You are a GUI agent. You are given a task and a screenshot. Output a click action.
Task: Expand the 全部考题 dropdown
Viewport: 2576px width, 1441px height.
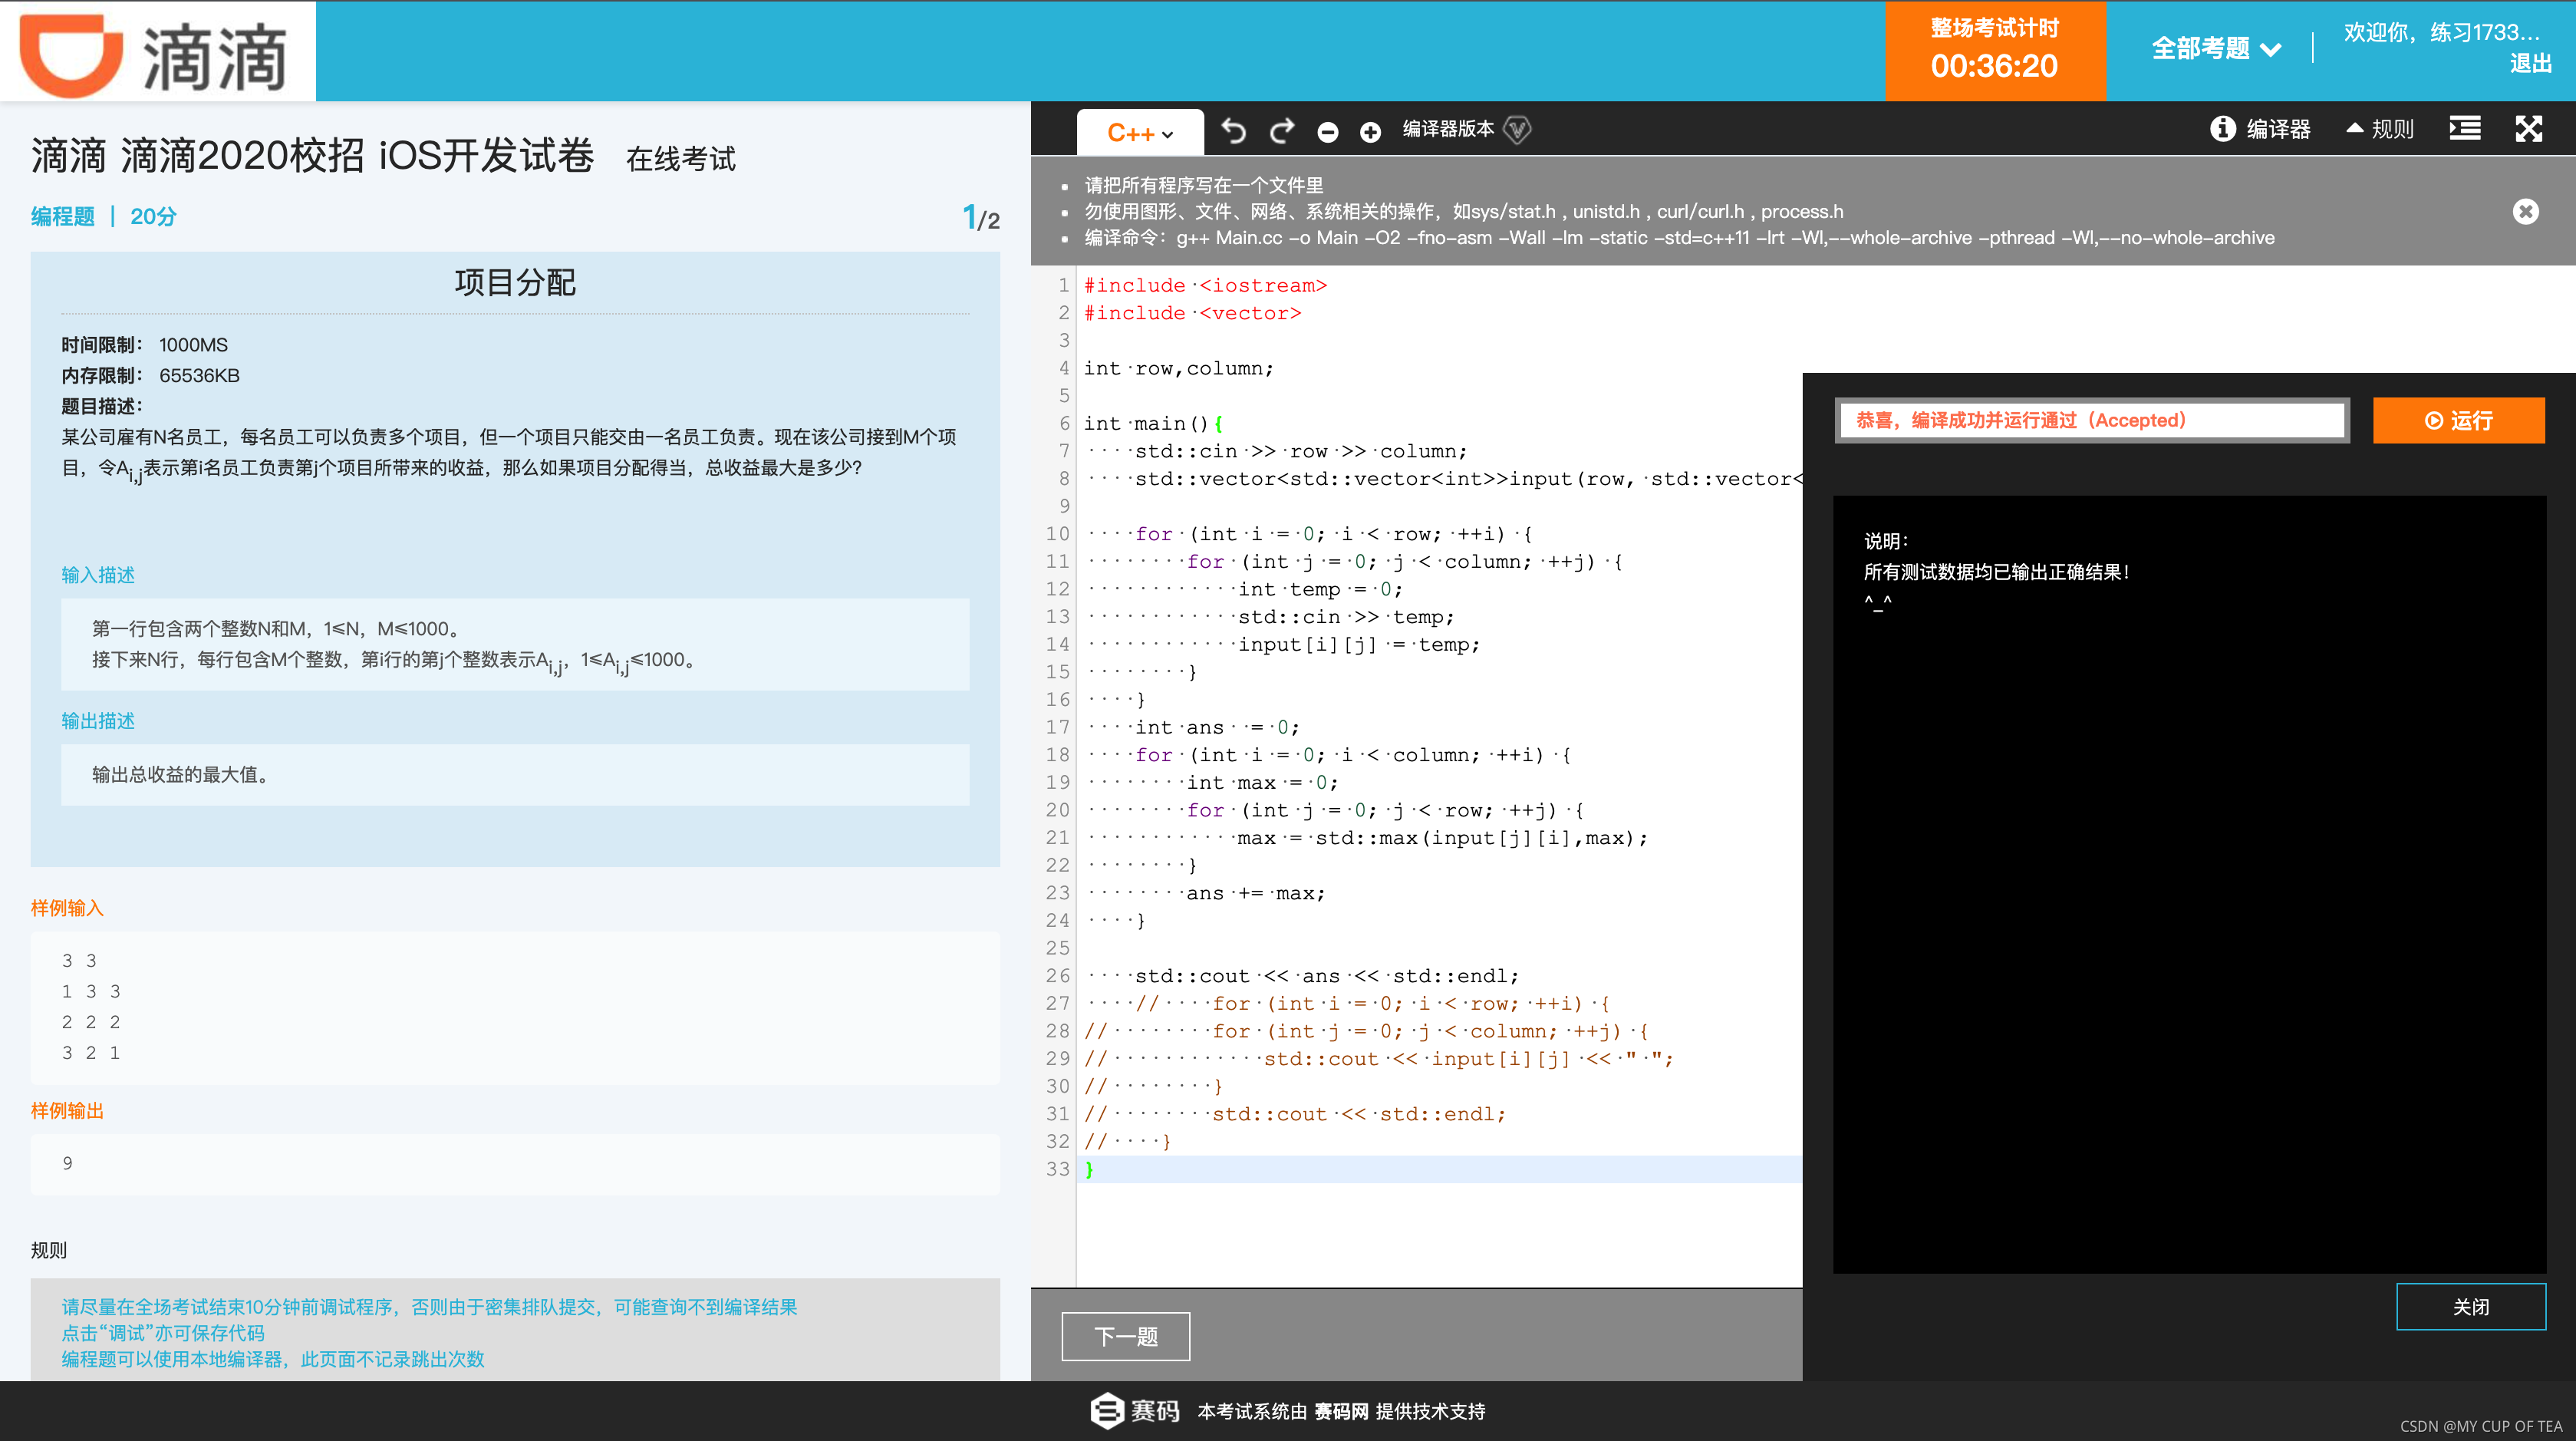click(2216, 48)
